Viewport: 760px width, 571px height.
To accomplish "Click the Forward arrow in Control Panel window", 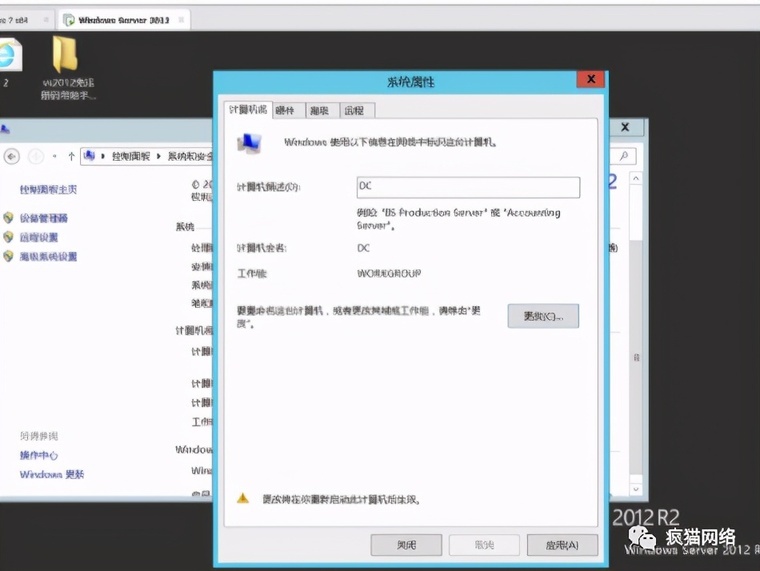I will pos(35,157).
